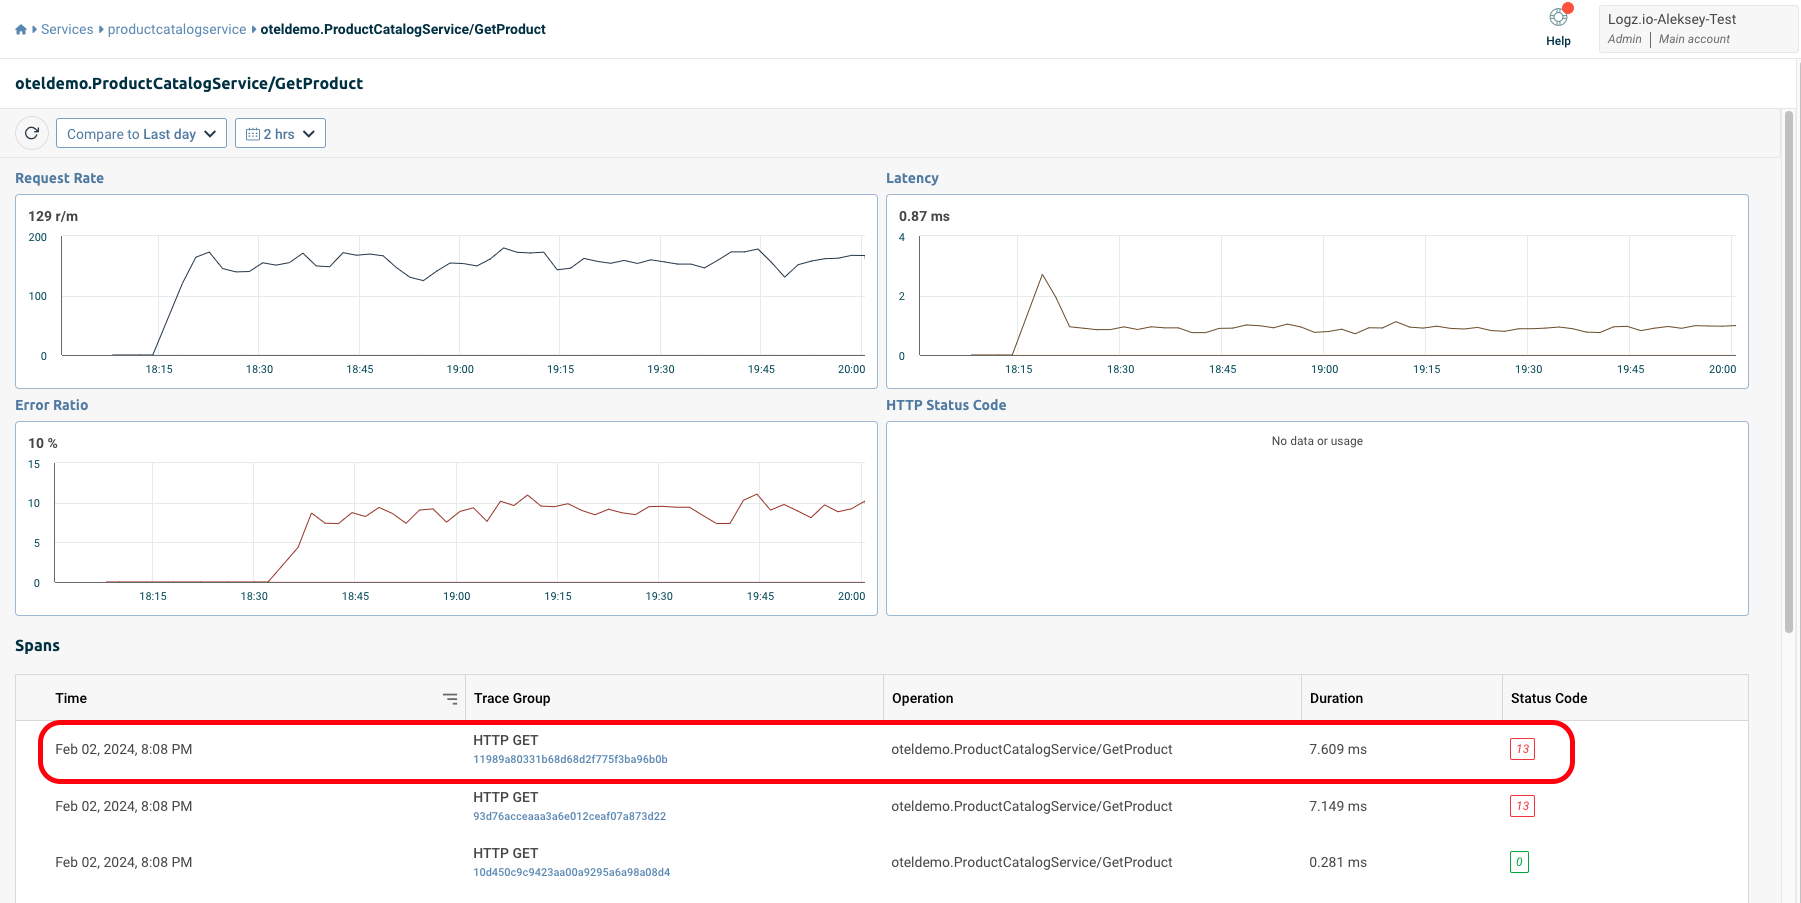This screenshot has width=1801, height=903.
Task: Click the 0.87 ms latency value
Action: (924, 216)
